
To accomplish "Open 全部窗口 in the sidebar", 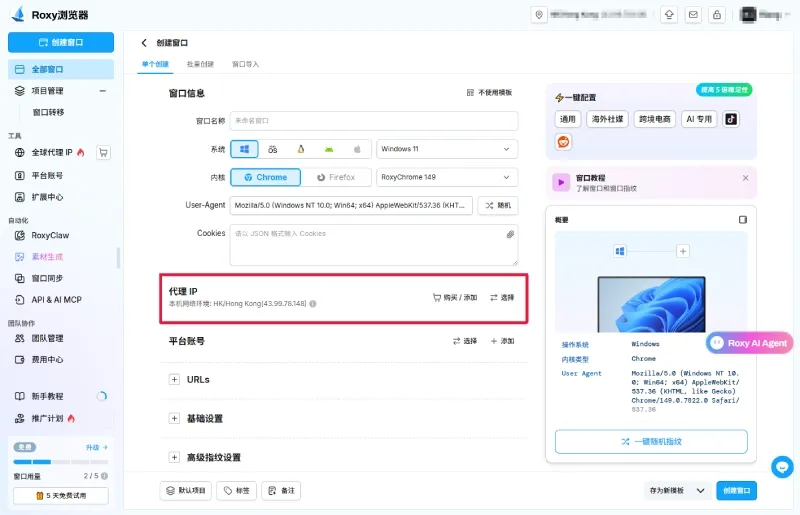I will 61,69.
